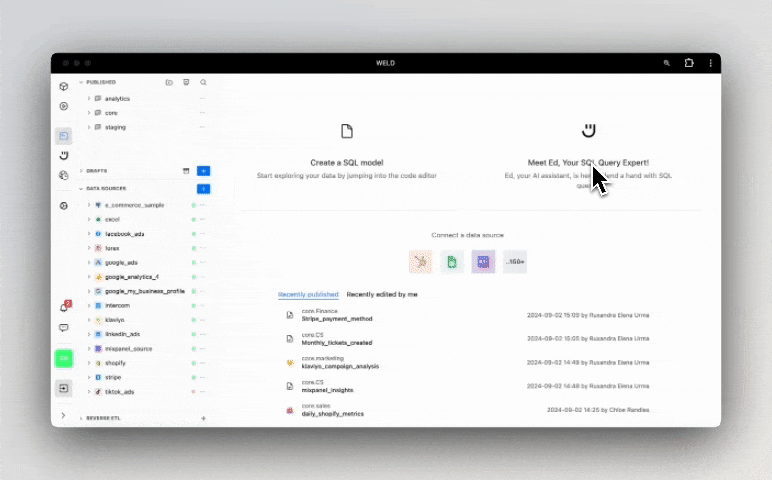Click the search icon in Published header
Image resolution: width=772 pixels, height=480 pixels.
click(203, 82)
